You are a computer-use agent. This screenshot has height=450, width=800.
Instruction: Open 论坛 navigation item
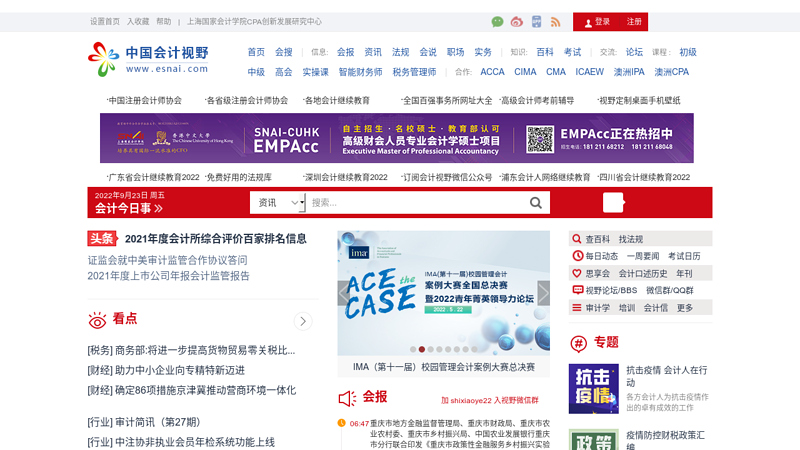[x=634, y=52]
